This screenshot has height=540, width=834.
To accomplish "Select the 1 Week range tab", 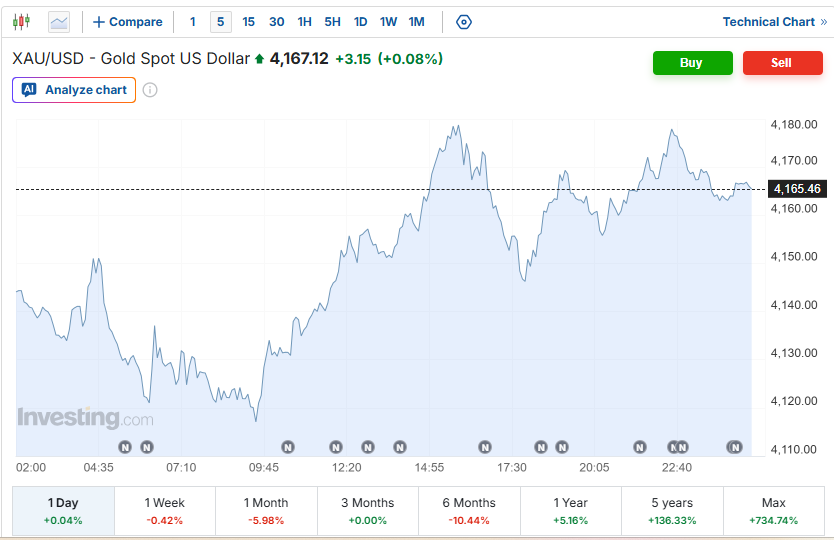I will [165, 511].
